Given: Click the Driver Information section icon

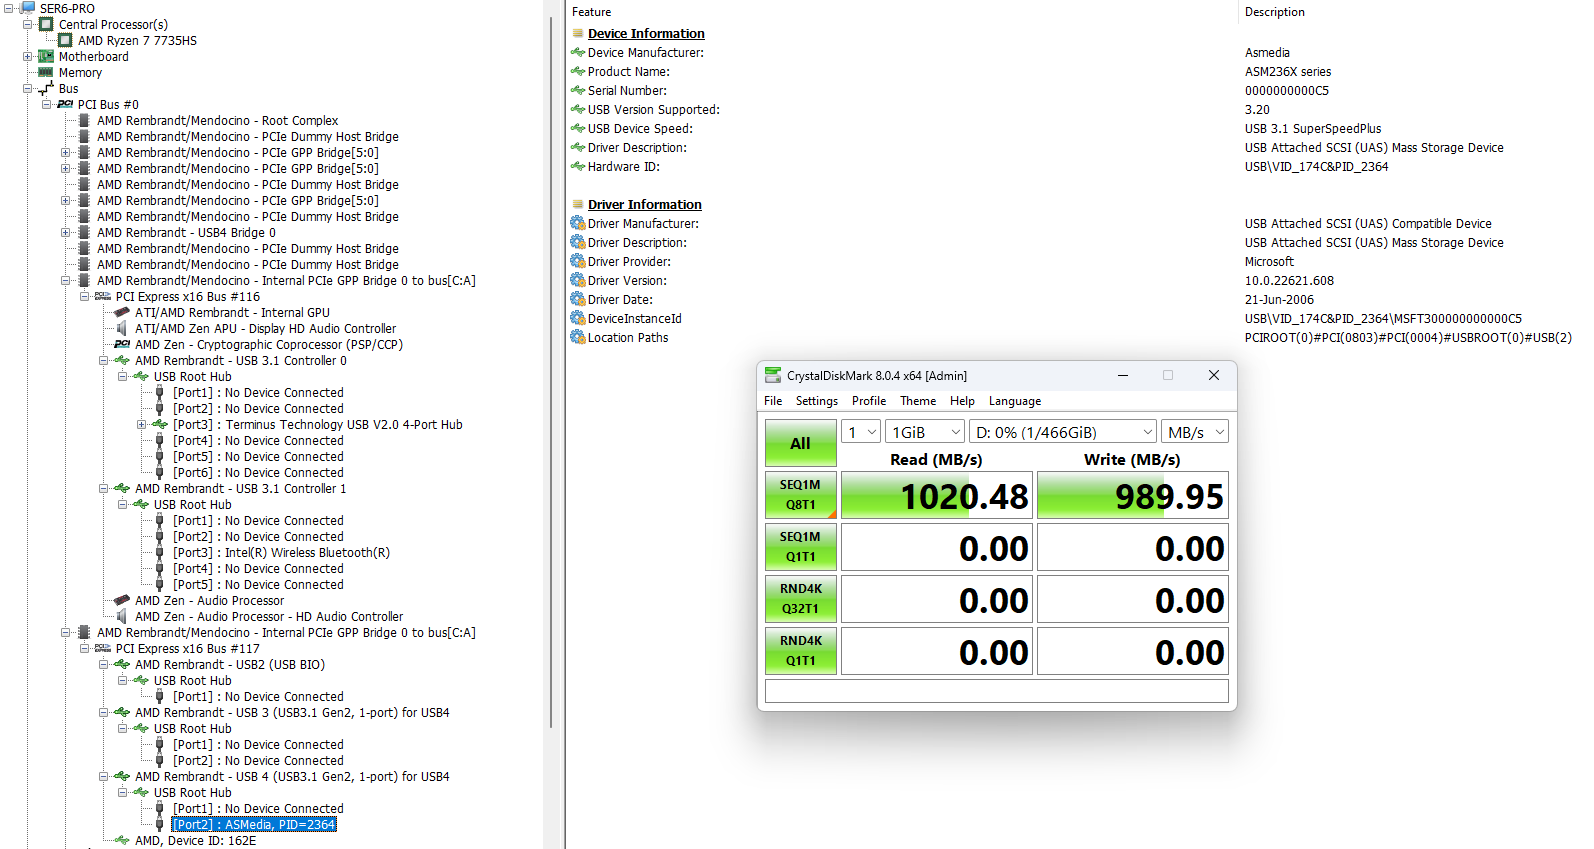Looking at the screenshot, I should pyautogui.click(x=577, y=204).
